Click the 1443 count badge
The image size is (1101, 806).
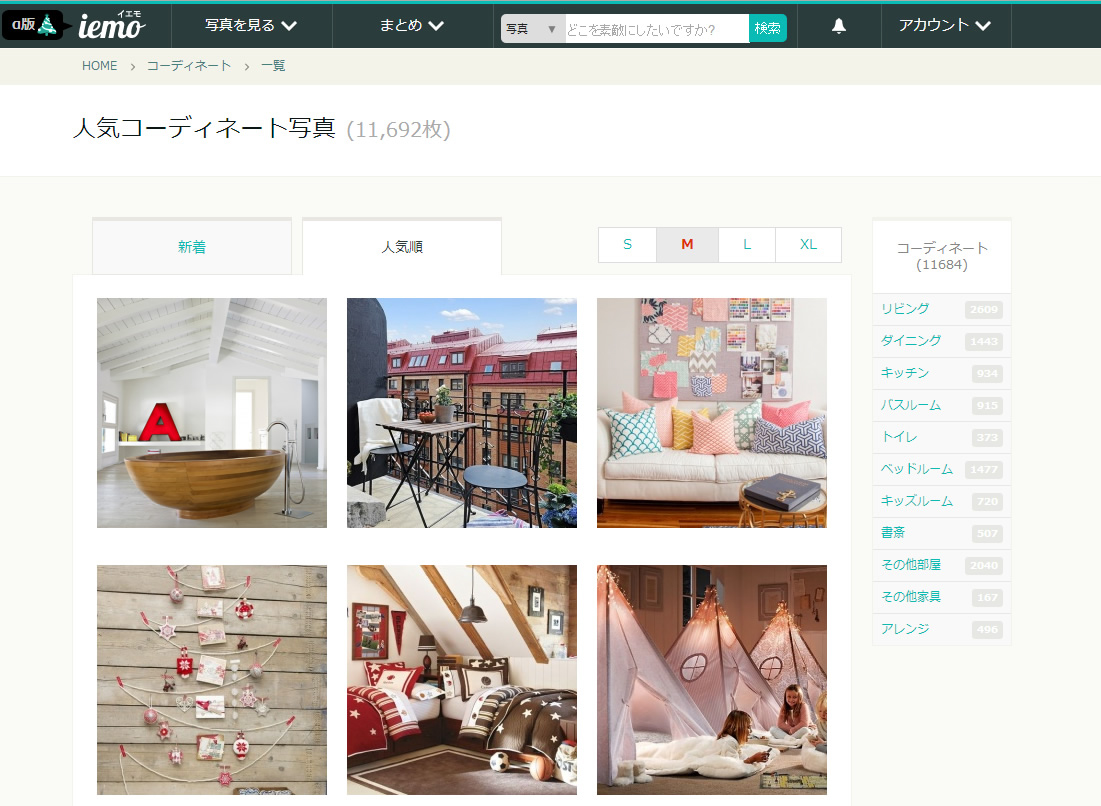(x=984, y=342)
